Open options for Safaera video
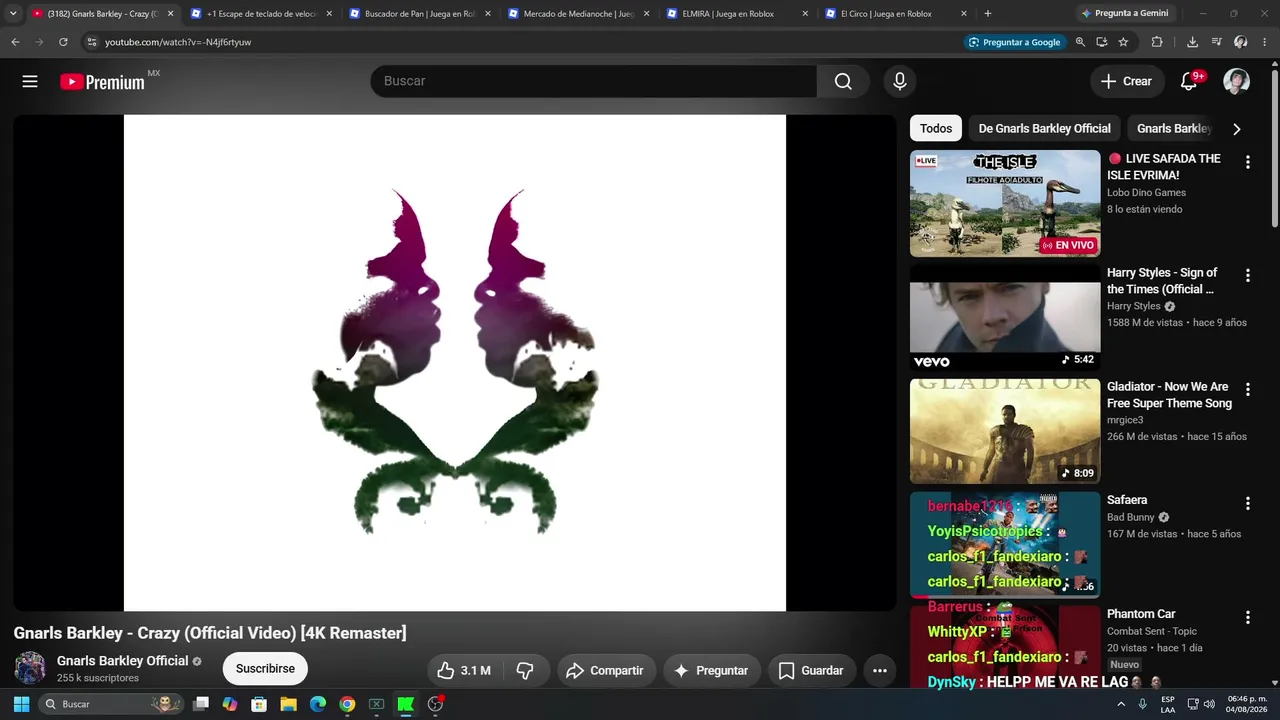 click(1247, 504)
